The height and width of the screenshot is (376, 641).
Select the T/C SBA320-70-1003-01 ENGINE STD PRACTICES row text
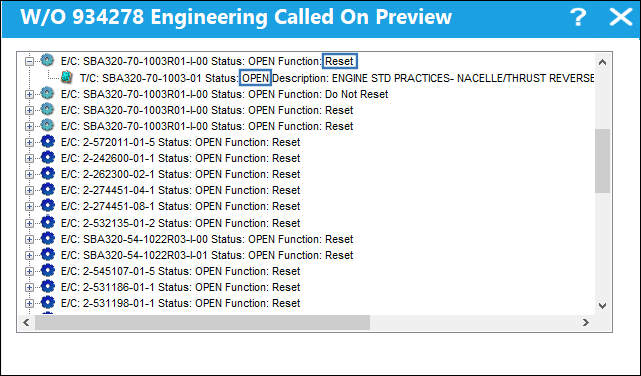(x=337, y=78)
